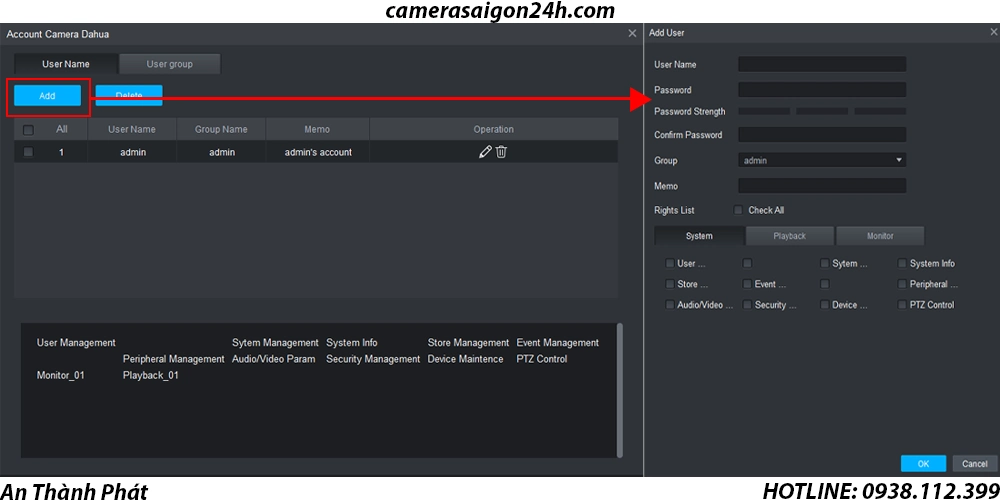Click Store Management in the rights summary

pos(468,342)
